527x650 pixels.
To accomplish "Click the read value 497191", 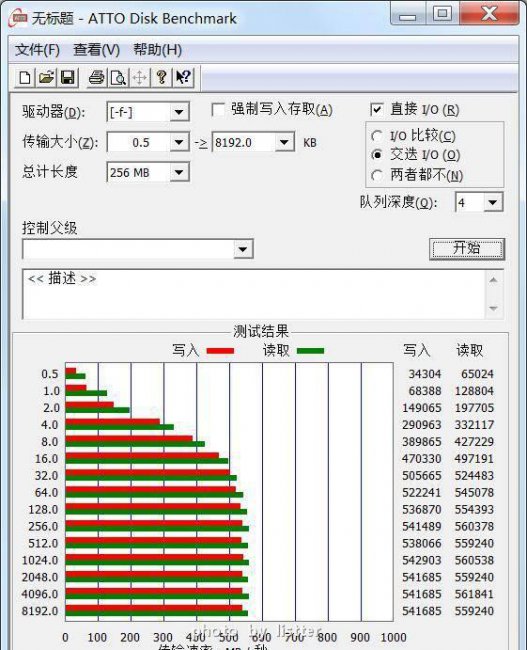I will (x=474, y=459).
